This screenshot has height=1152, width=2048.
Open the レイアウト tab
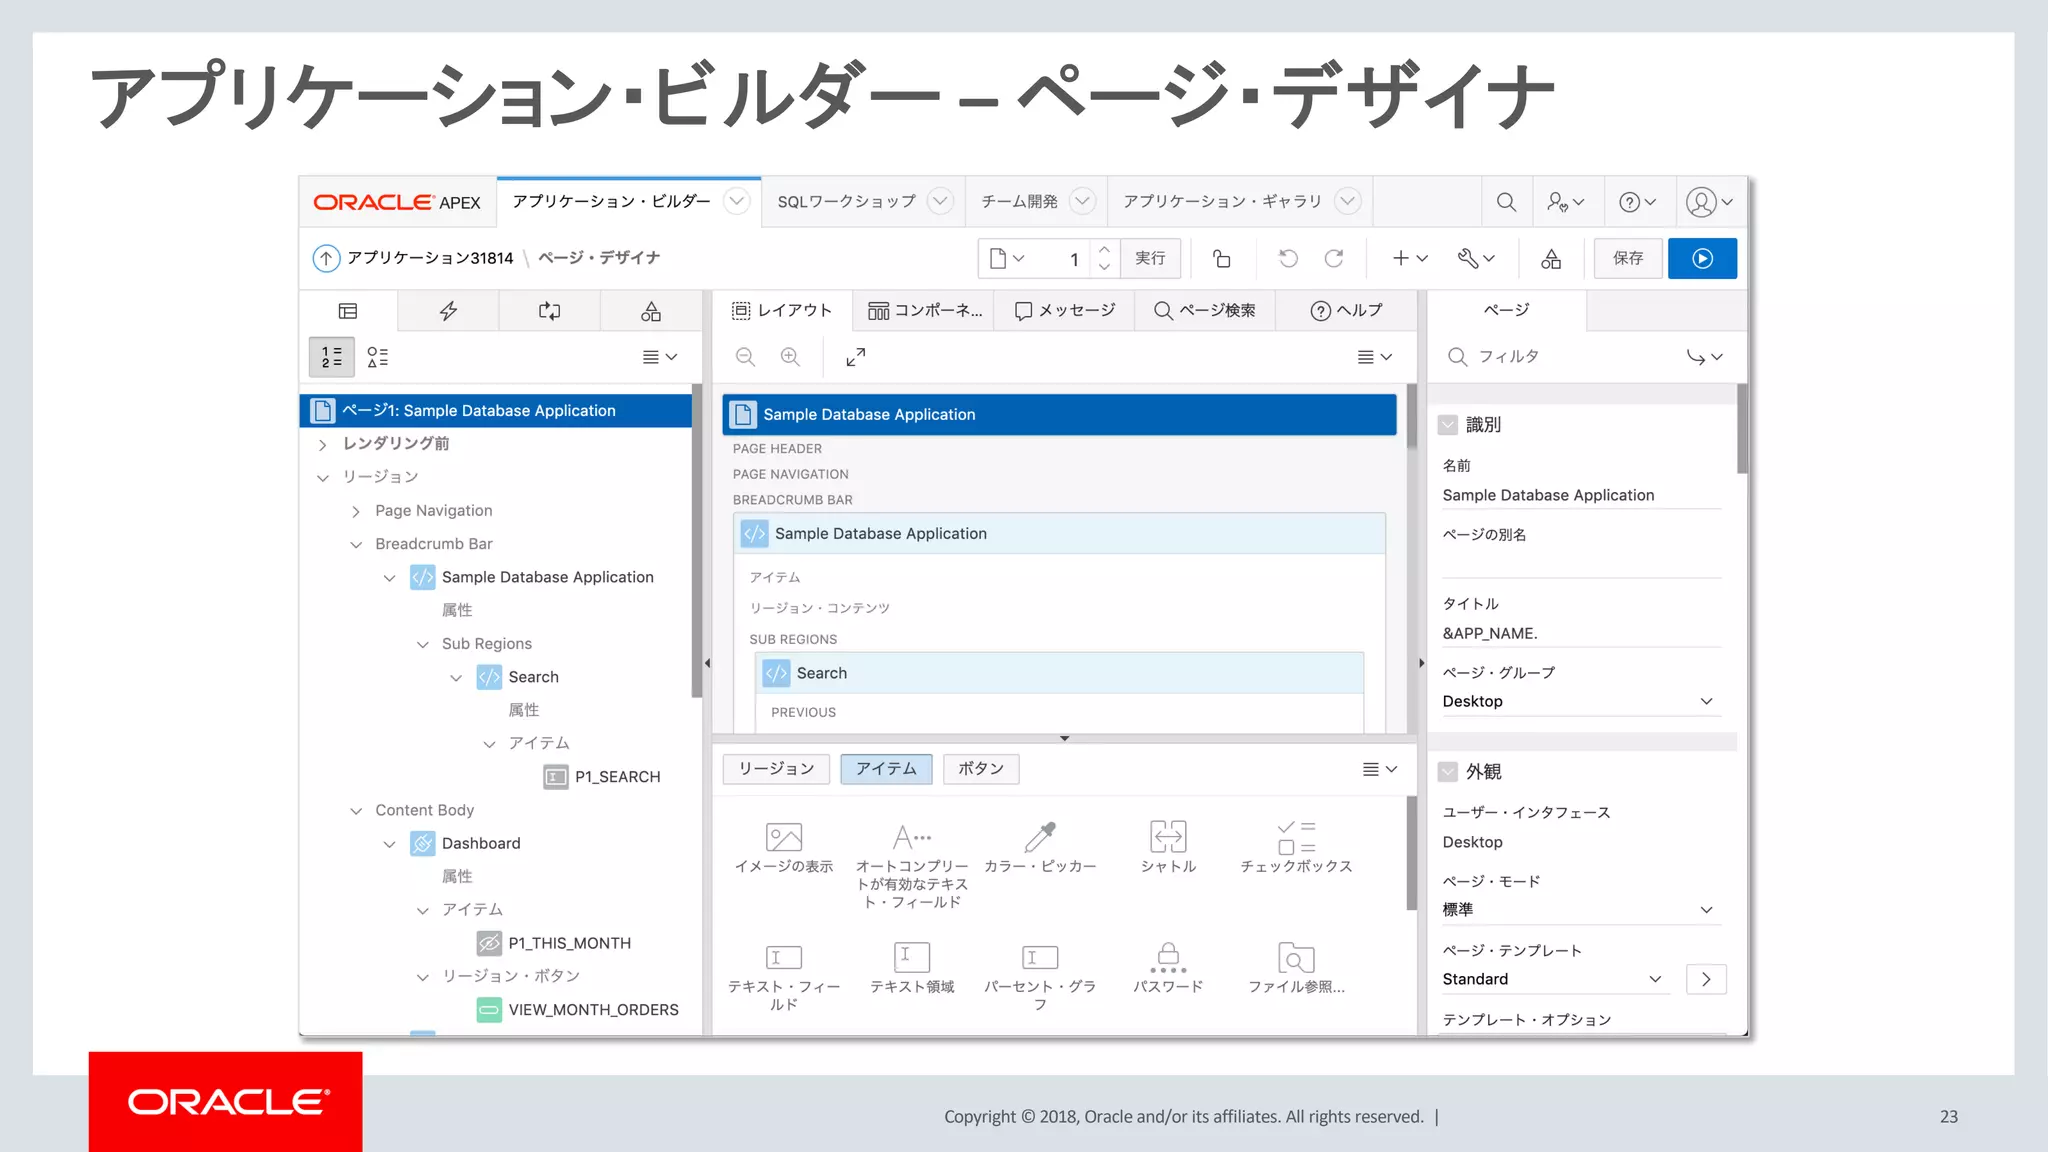(782, 311)
